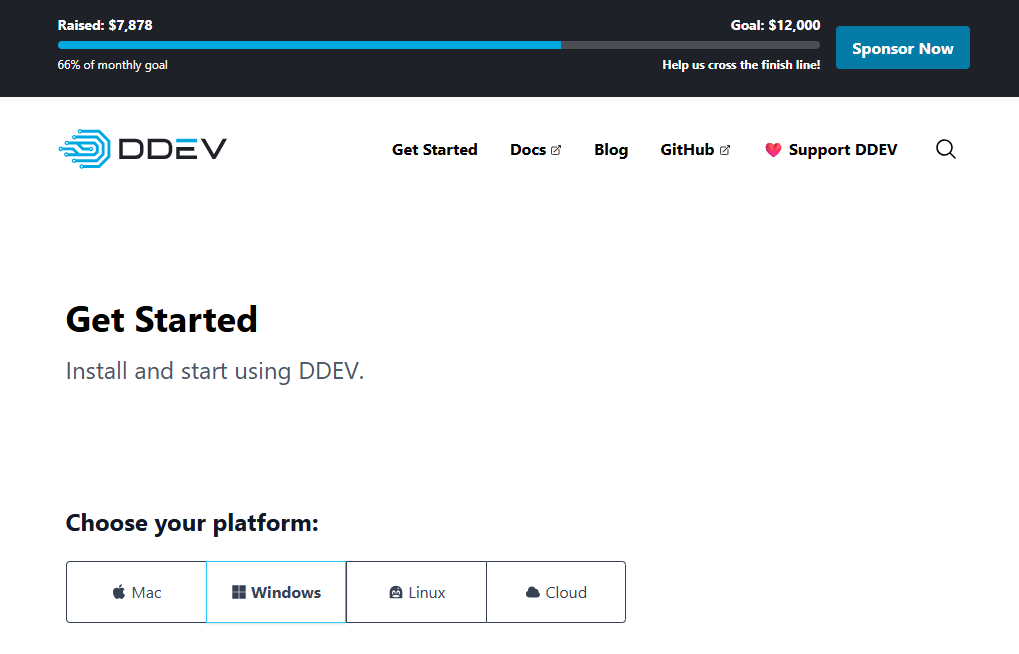Open the GitHub navigation link

click(x=695, y=150)
